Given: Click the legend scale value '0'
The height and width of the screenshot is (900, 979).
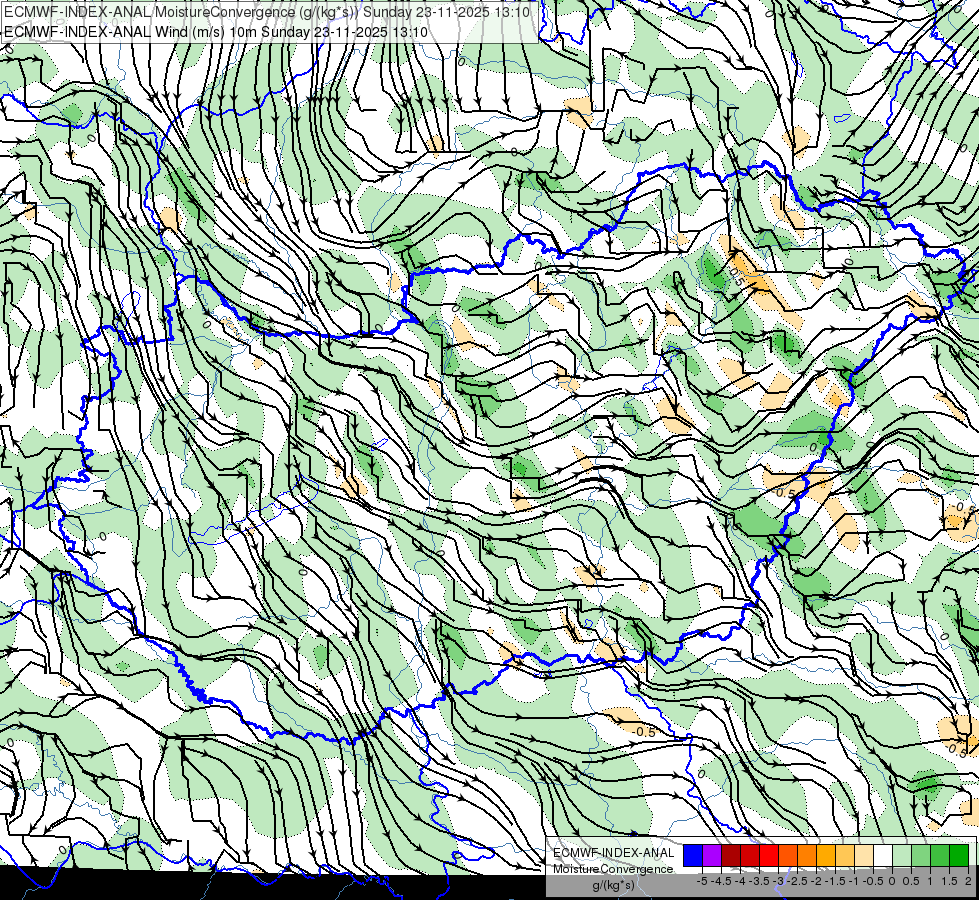Looking at the screenshot, I should point(892,881).
